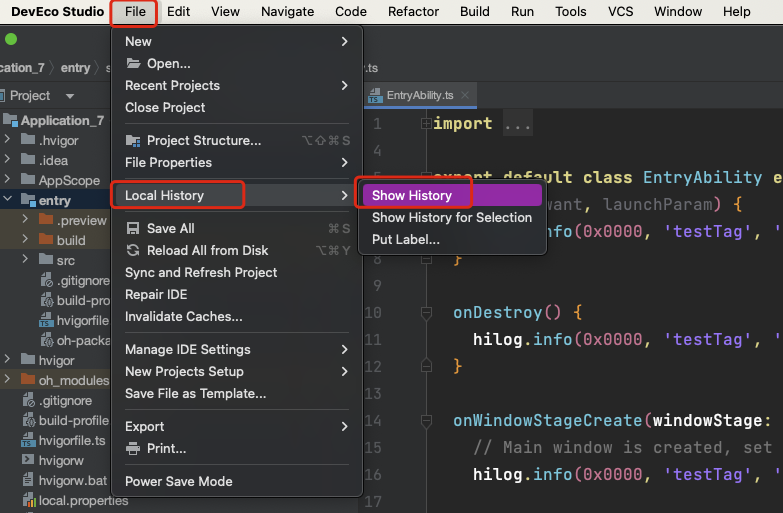Click the Open folder icon
Screen dimensions: 783x513
tap(133, 63)
